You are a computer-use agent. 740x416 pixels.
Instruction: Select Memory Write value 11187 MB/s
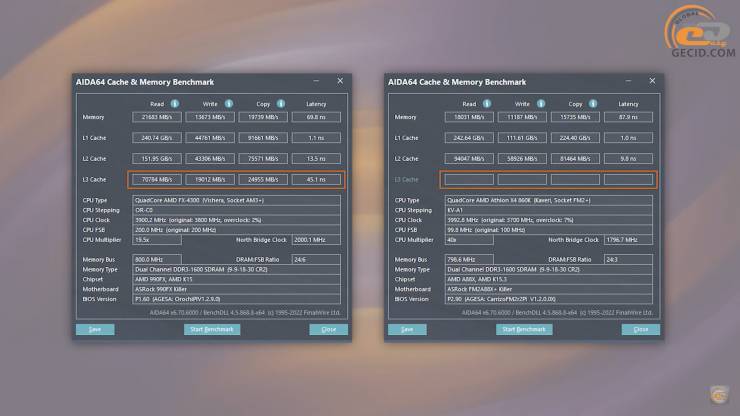522,117
